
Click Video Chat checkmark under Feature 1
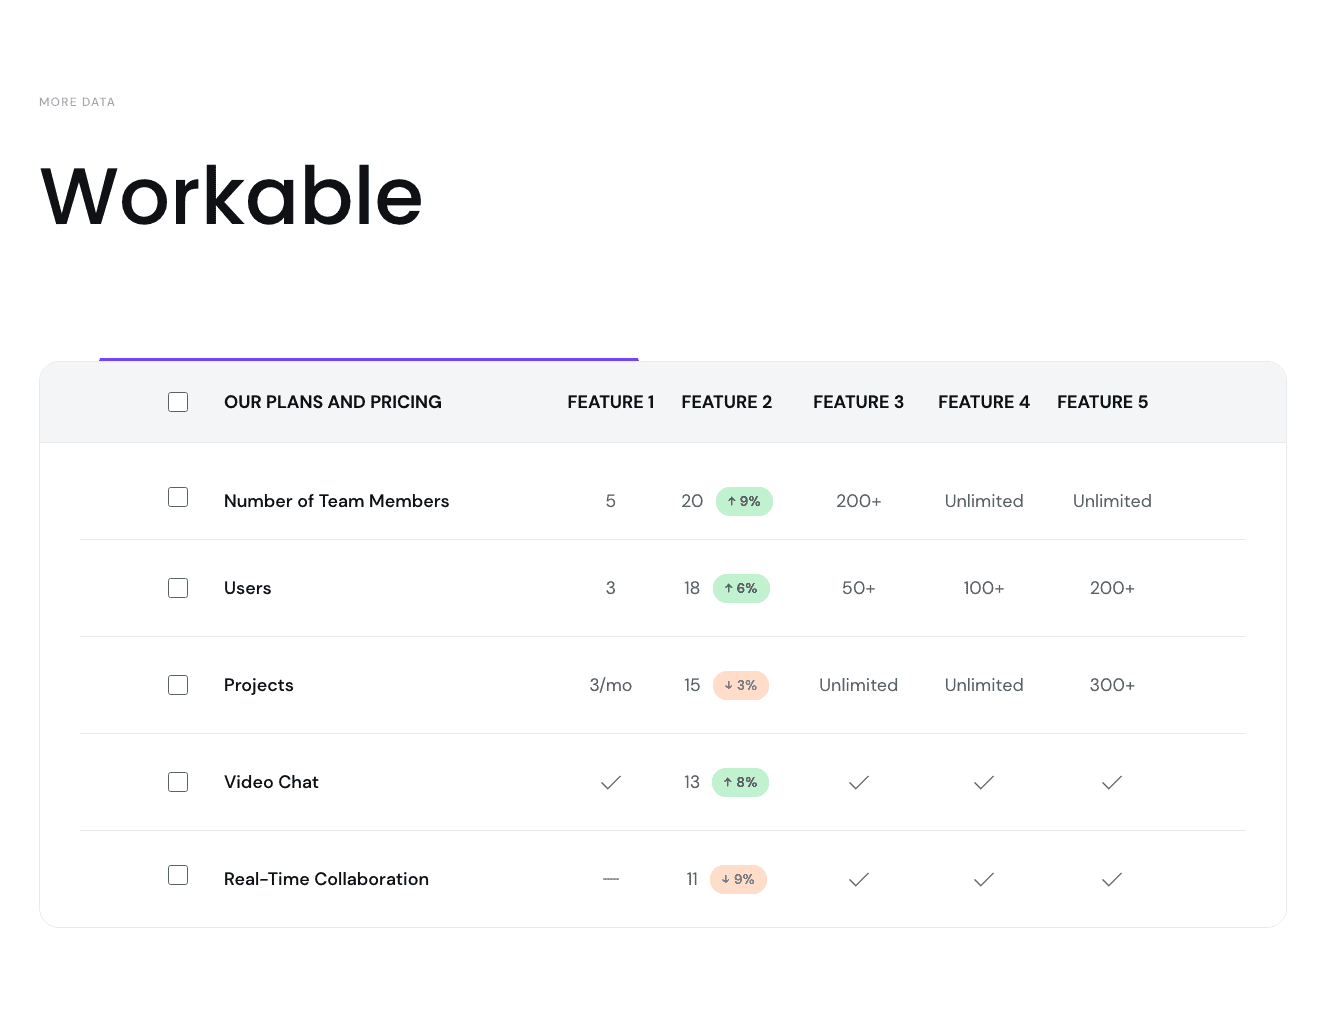(611, 782)
